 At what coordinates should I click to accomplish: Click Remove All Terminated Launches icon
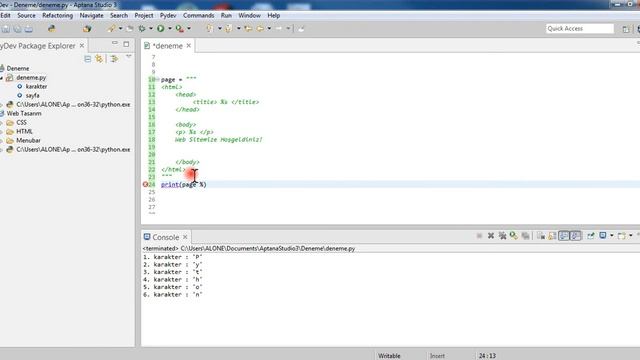click(x=502, y=236)
